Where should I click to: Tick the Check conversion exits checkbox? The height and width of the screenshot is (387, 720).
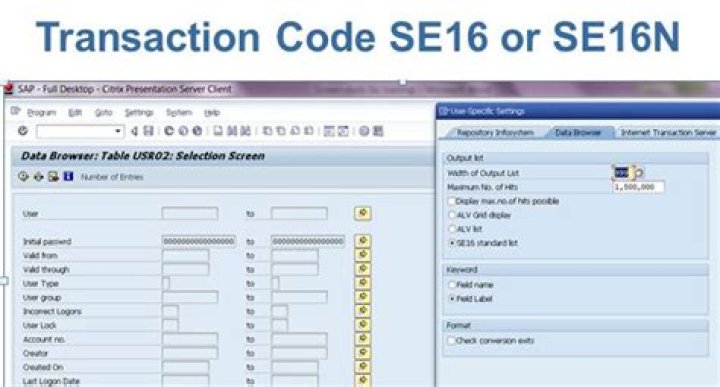[x=451, y=341]
